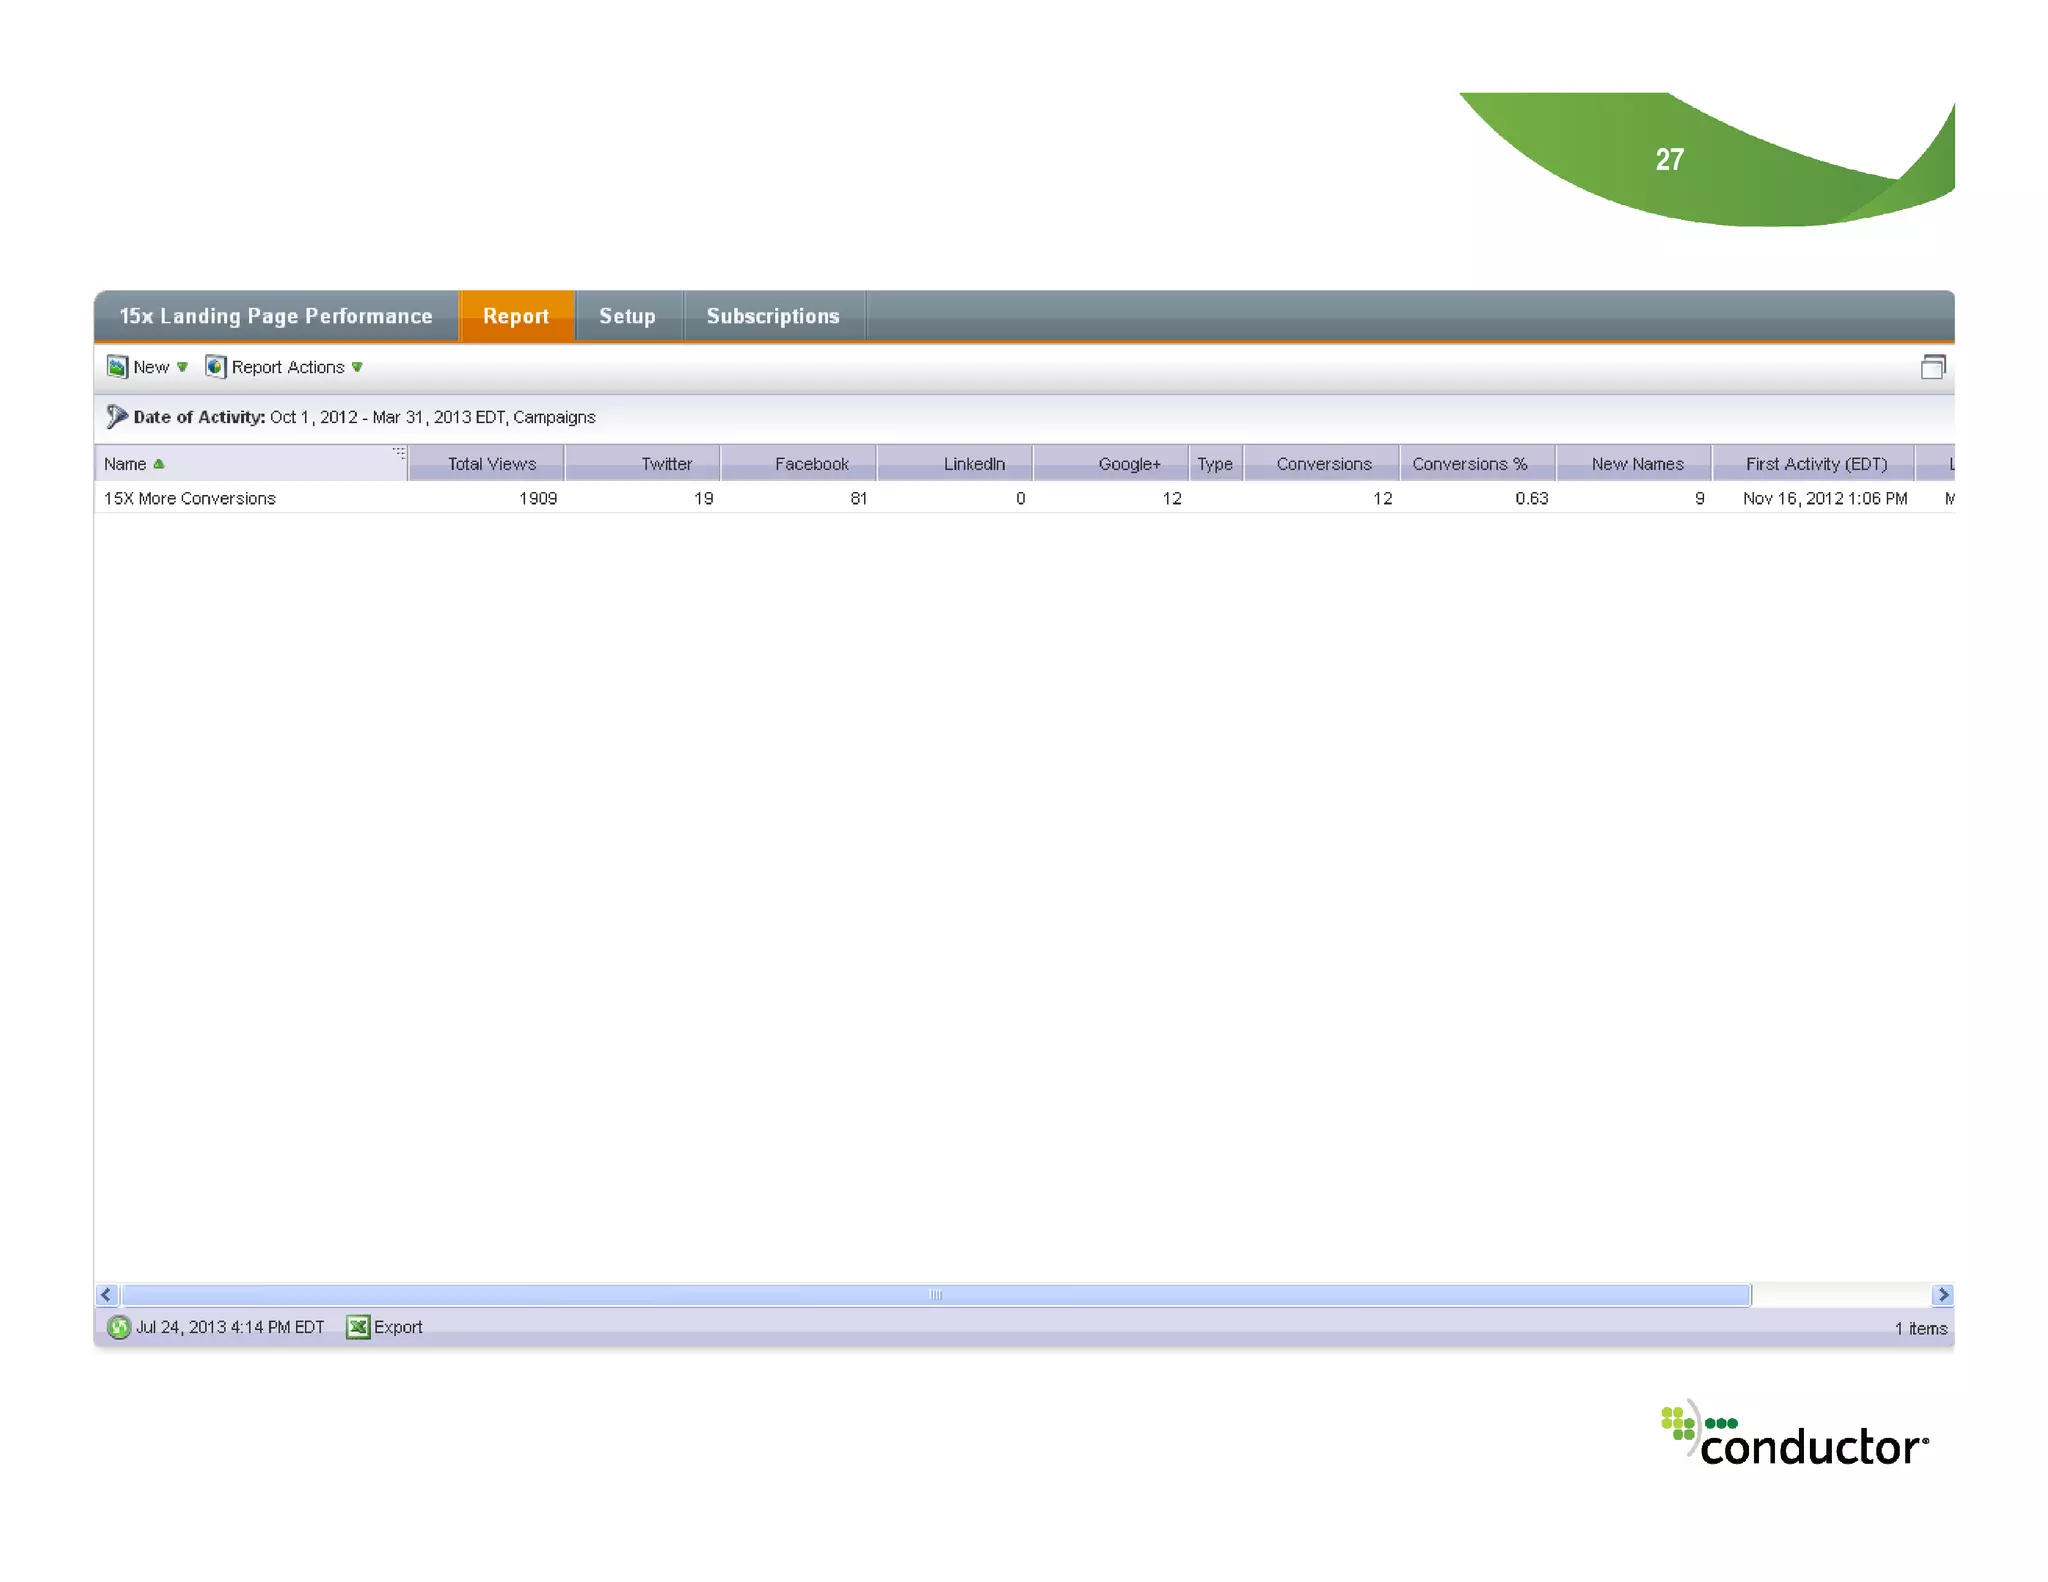Click the Date of Activity filter icon

coord(117,416)
